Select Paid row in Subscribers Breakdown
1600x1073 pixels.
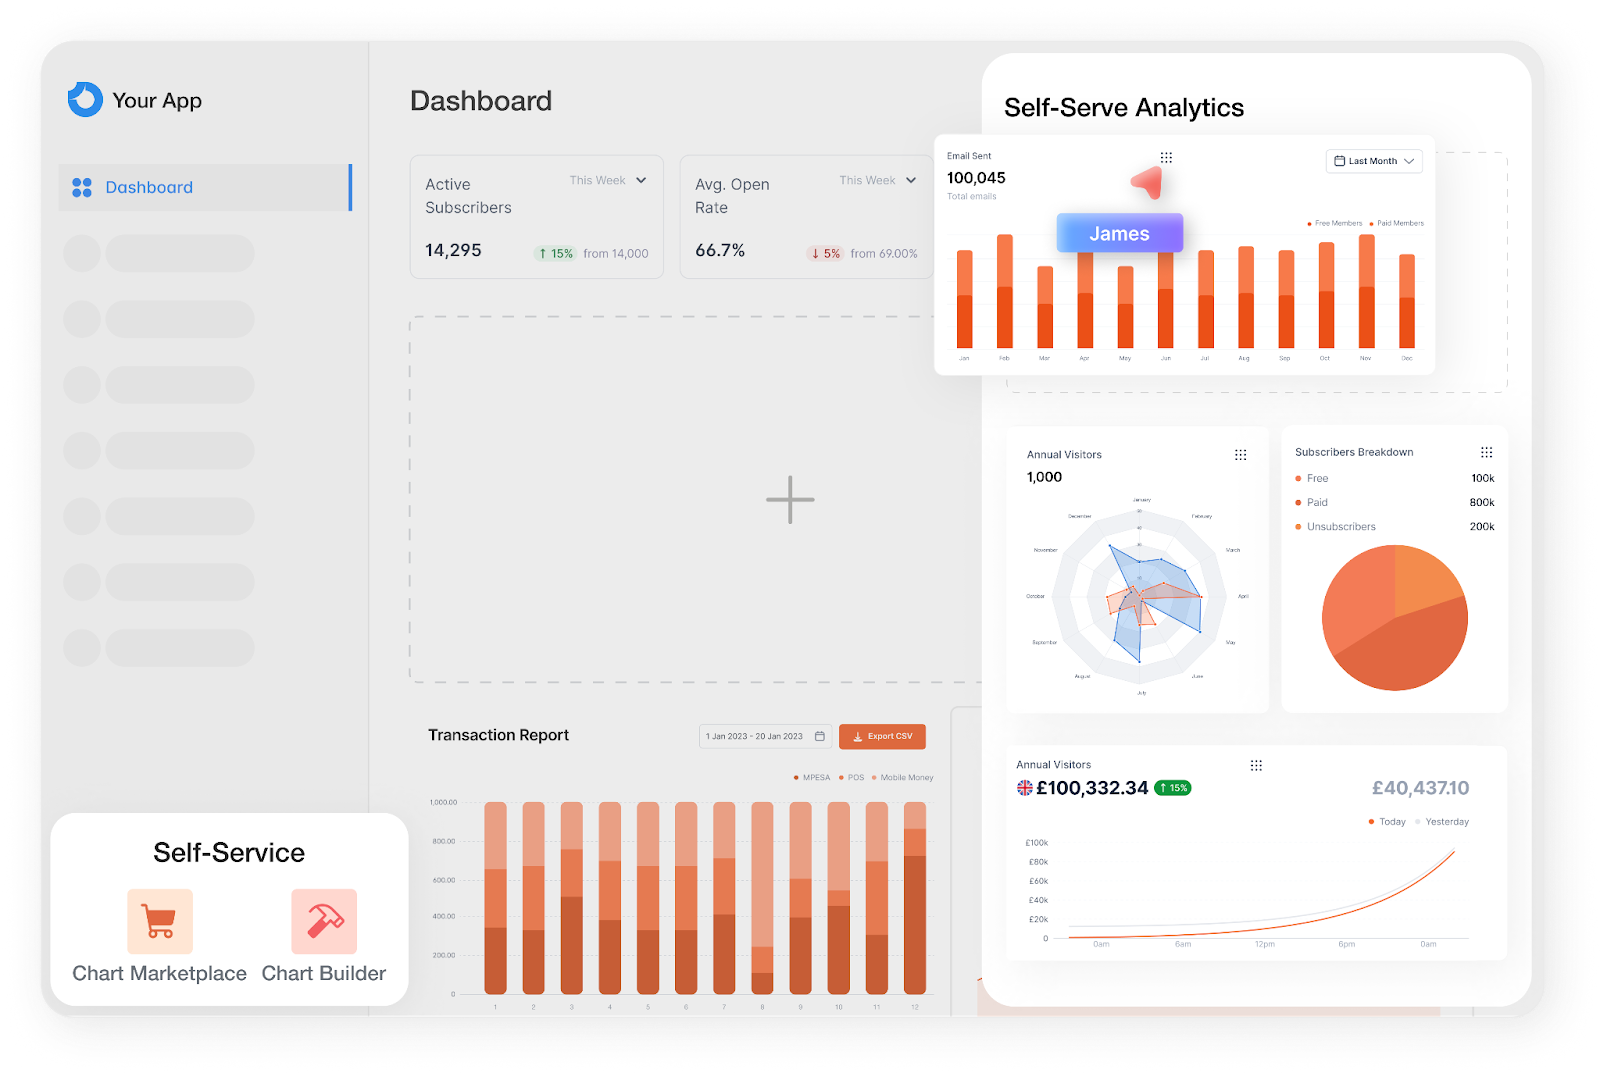(1395, 502)
